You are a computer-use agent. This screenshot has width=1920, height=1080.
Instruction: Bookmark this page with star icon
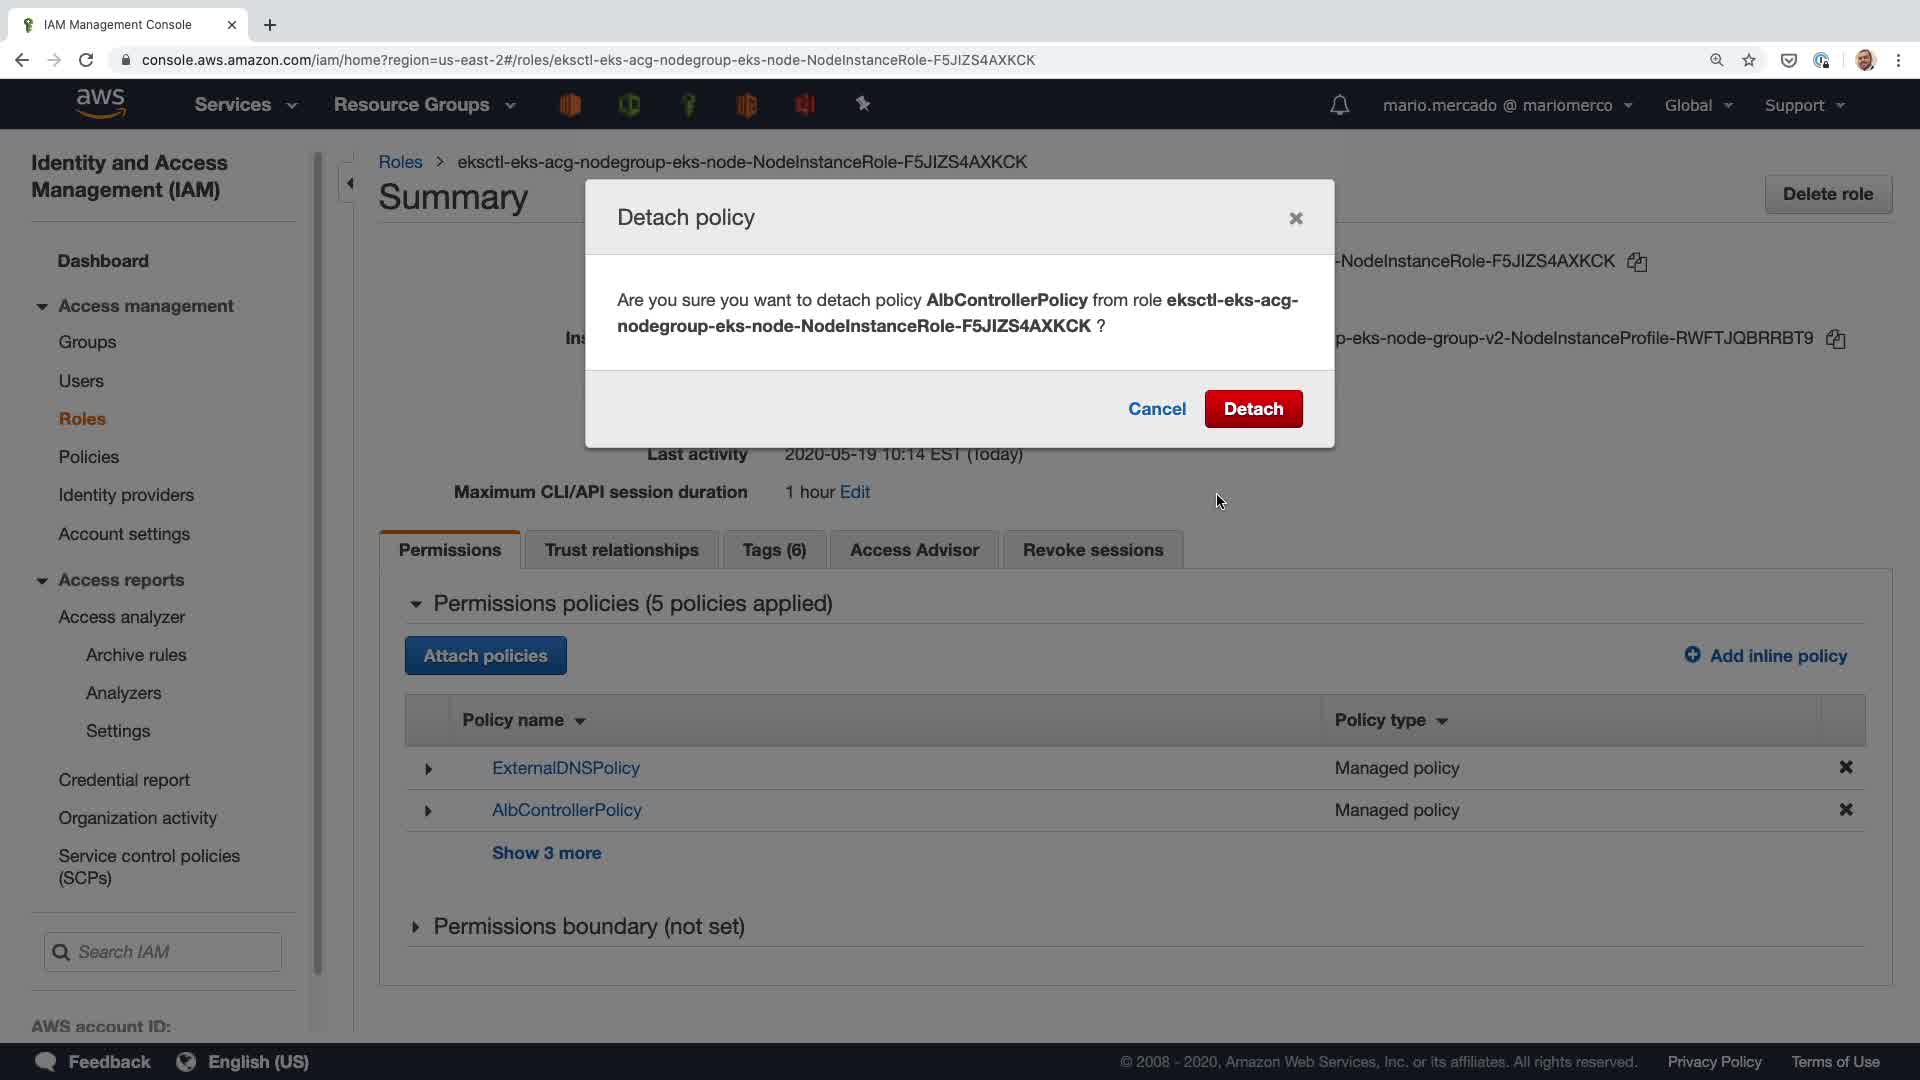pyautogui.click(x=1748, y=60)
